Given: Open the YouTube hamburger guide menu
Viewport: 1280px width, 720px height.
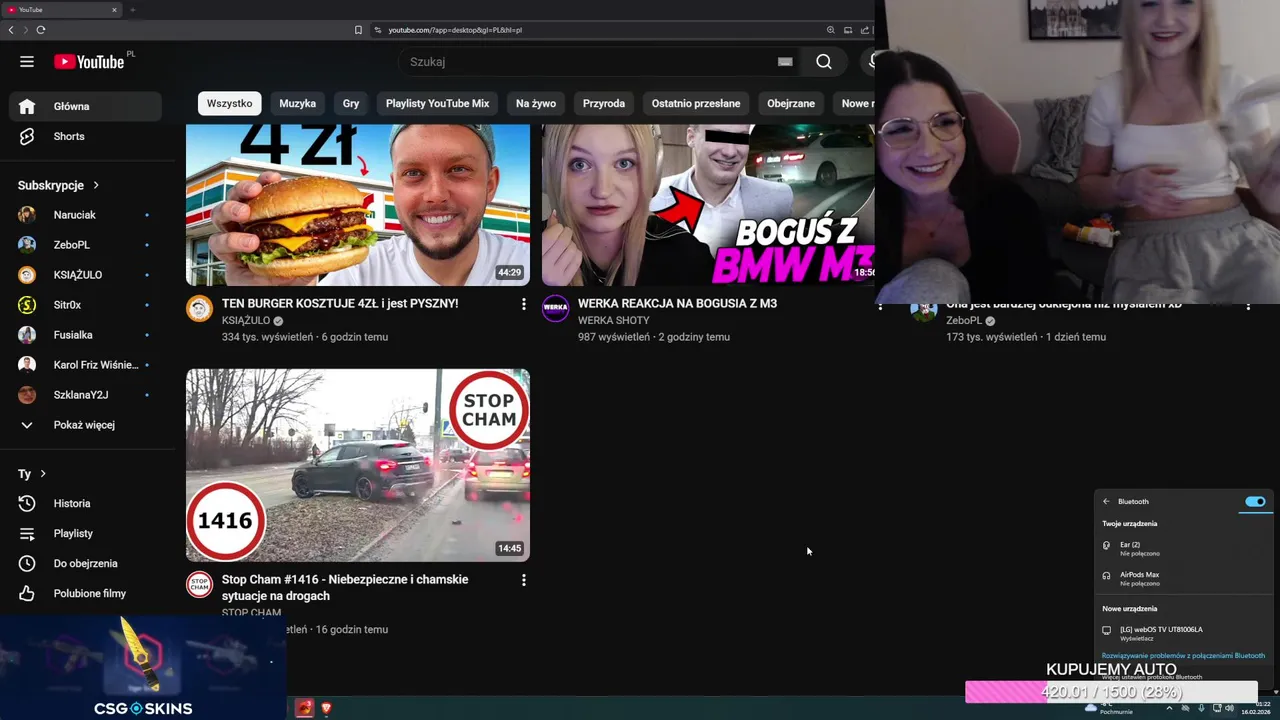Looking at the screenshot, I should click(27, 62).
